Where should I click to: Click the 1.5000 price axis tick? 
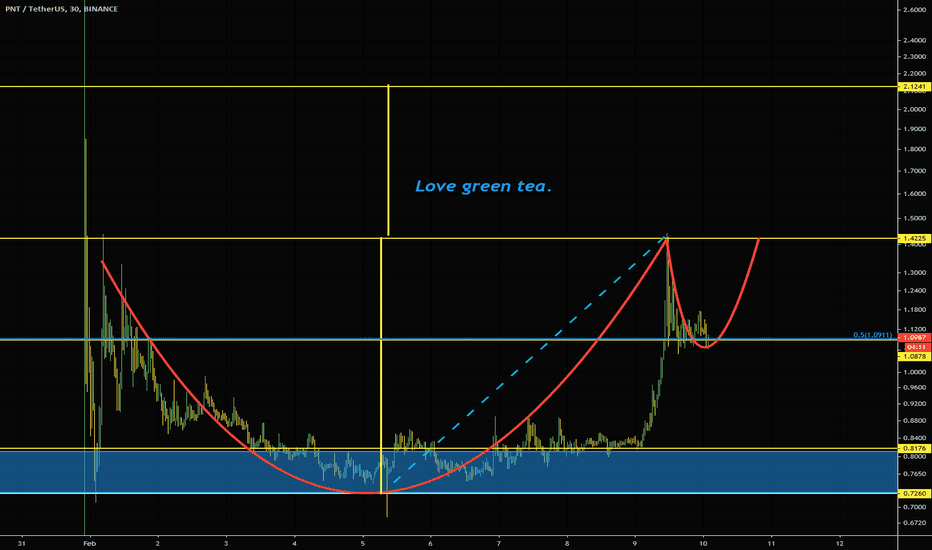click(x=914, y=218)
